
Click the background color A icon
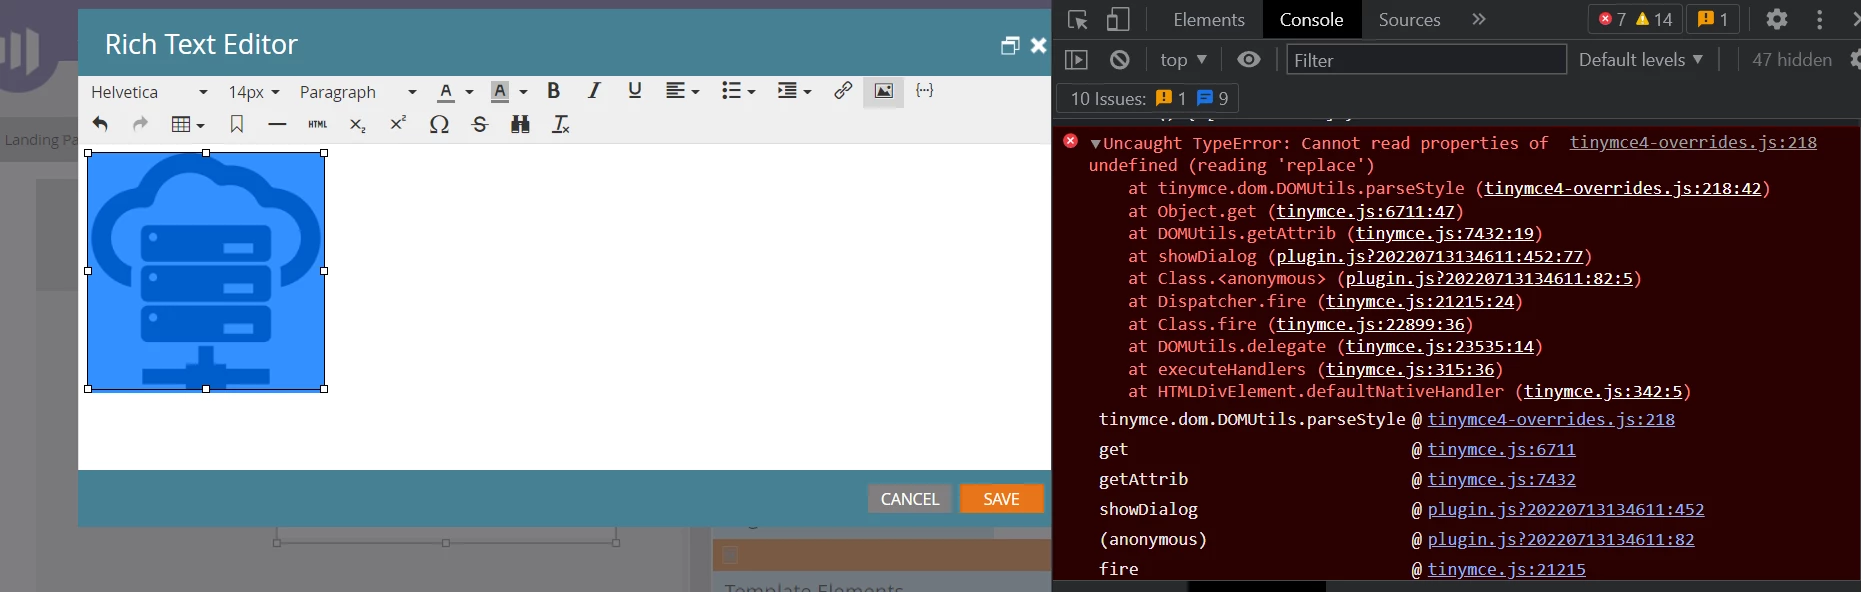click(x=500, y=91)
